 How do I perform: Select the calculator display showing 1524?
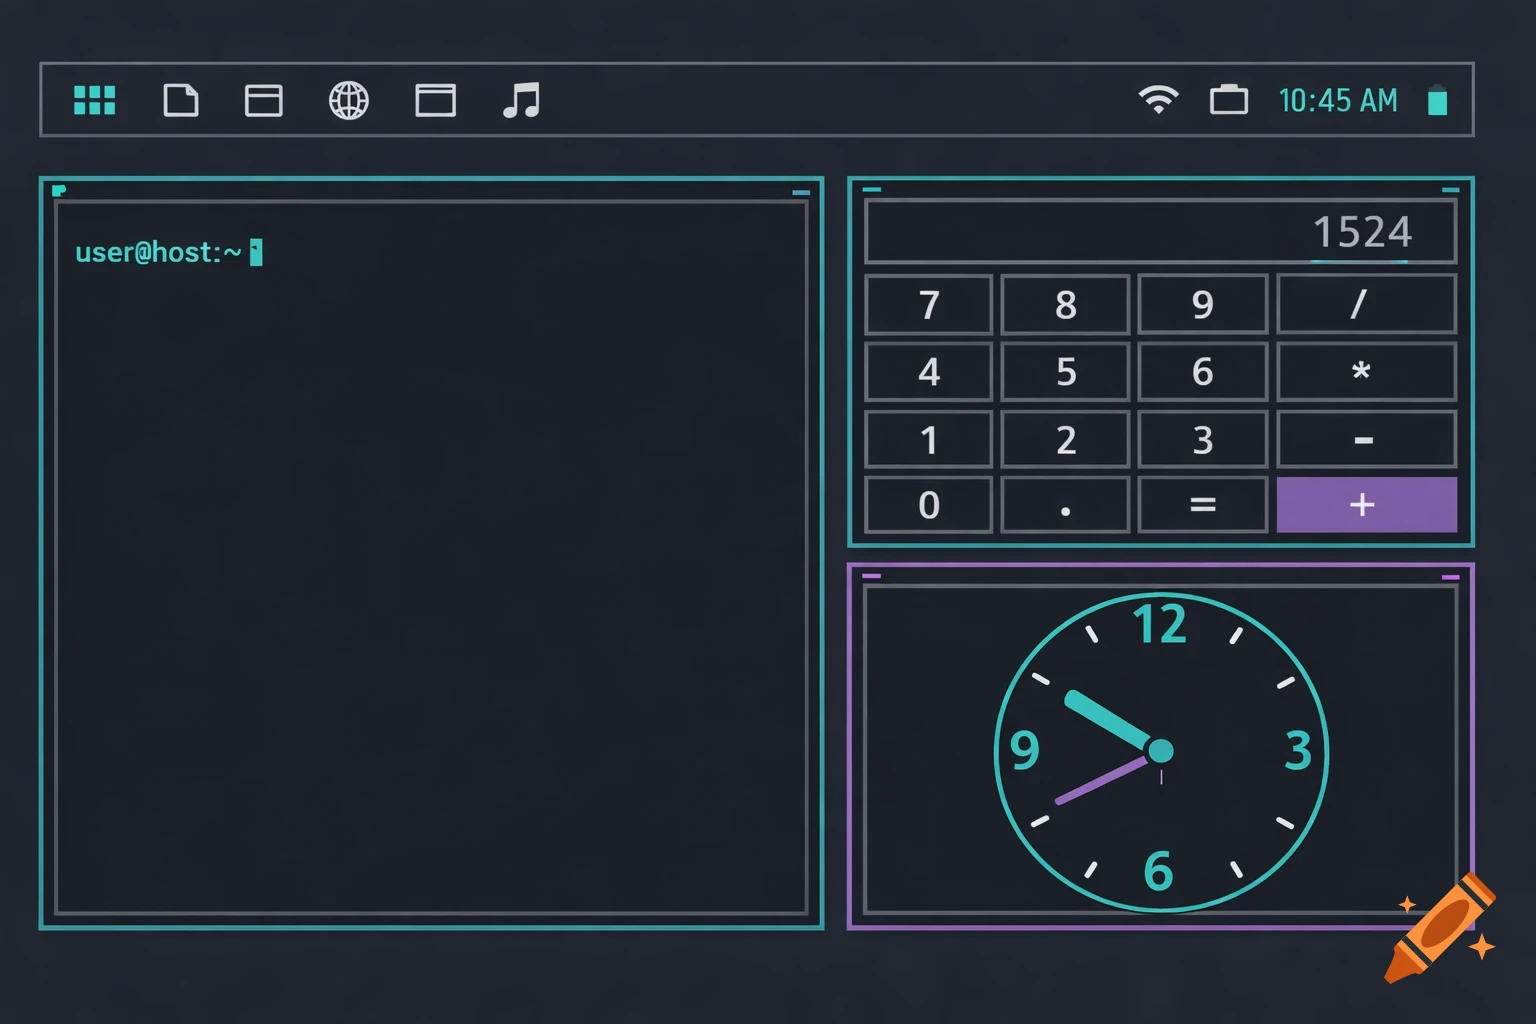click(x=1160, y=231)
